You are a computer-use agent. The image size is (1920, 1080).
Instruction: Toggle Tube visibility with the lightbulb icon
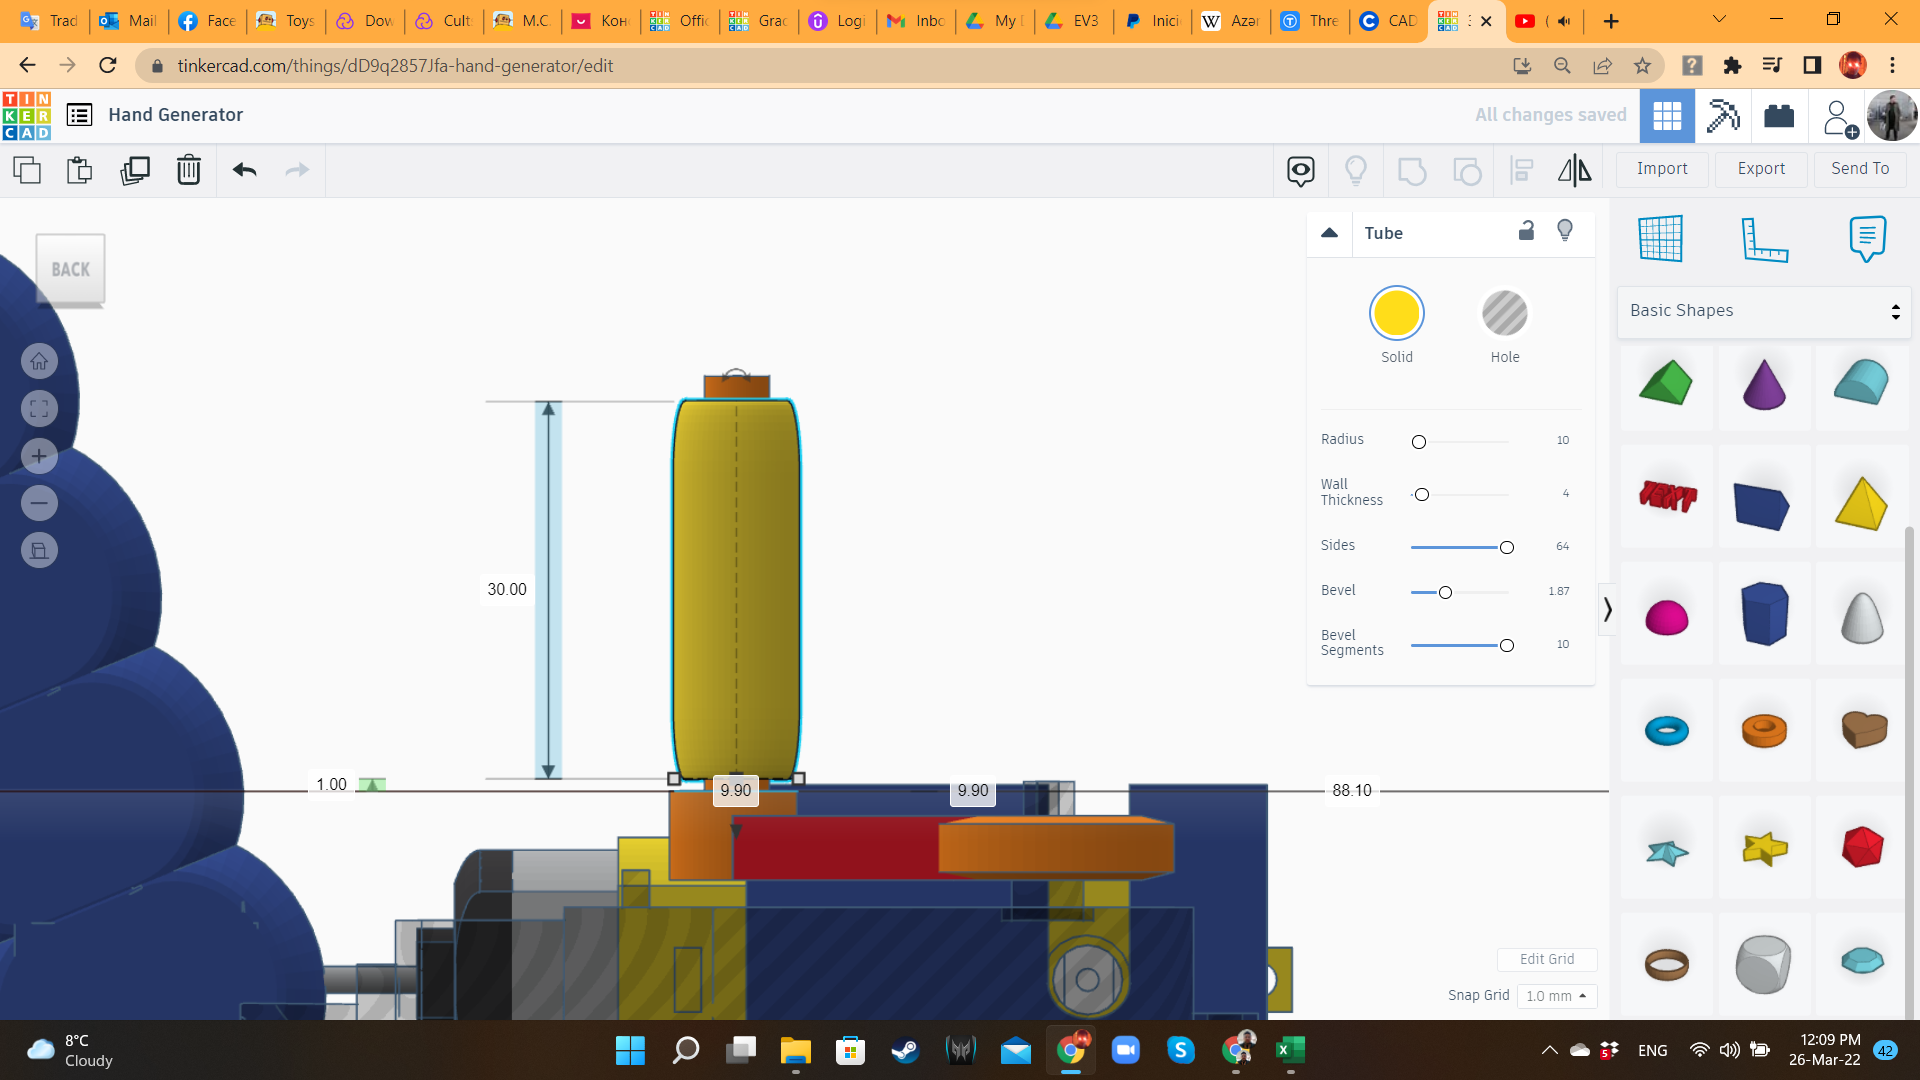click(1565, 231)
